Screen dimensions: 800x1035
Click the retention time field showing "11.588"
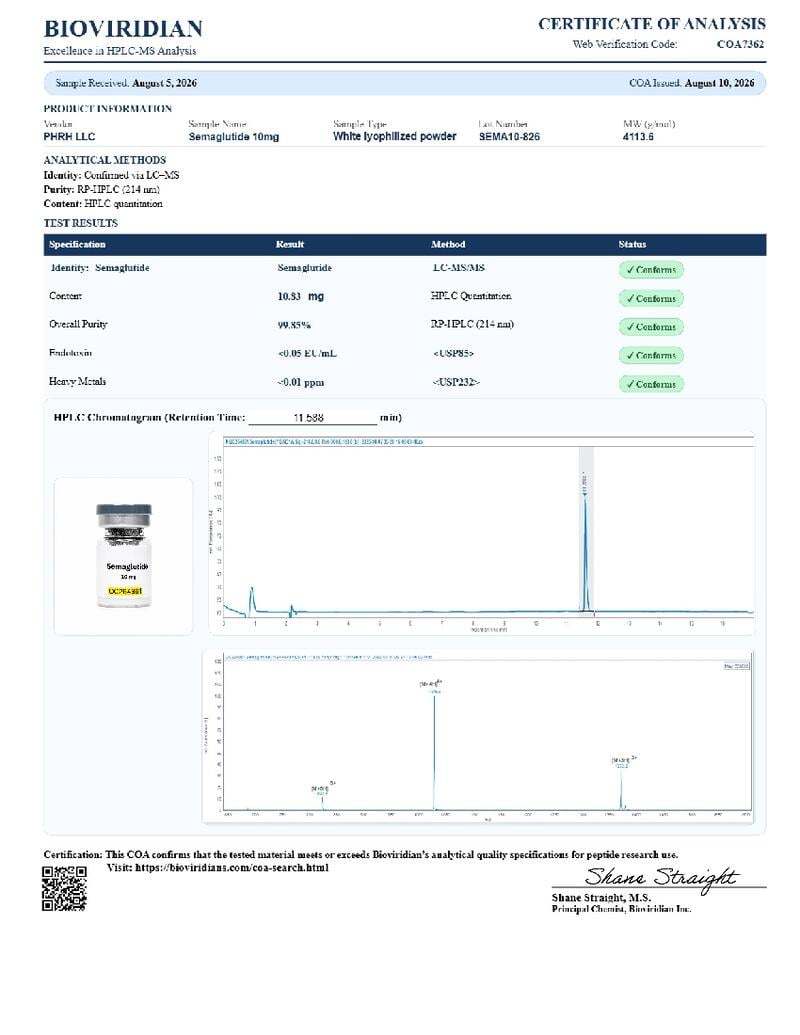[x=312, y=418]
